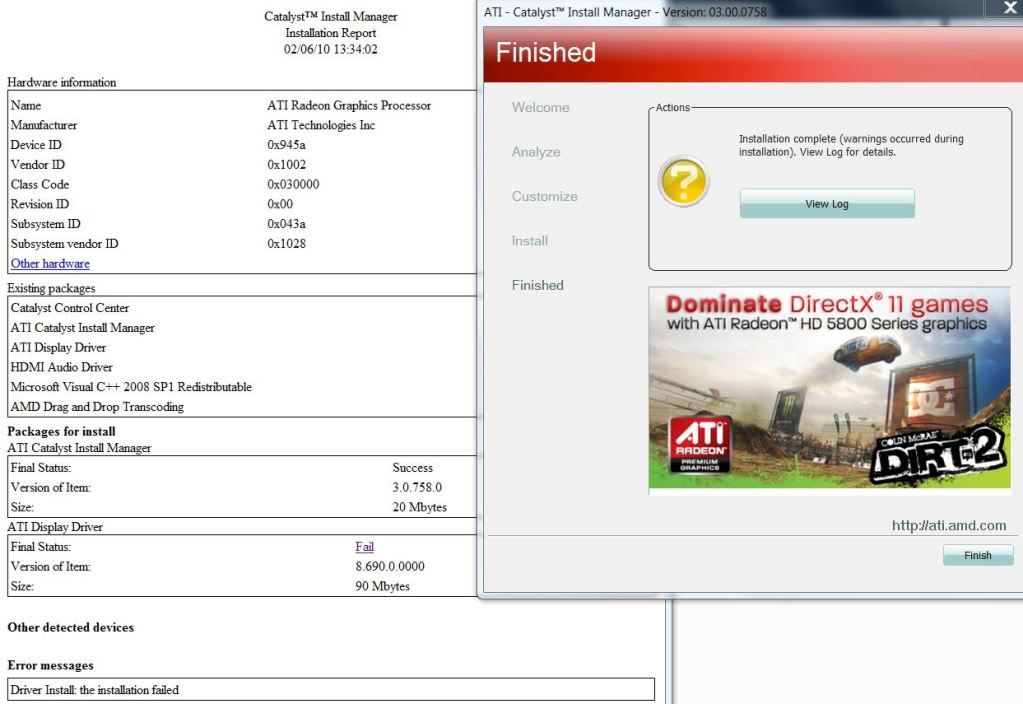Select the Install step in the installer

point(530,241)
